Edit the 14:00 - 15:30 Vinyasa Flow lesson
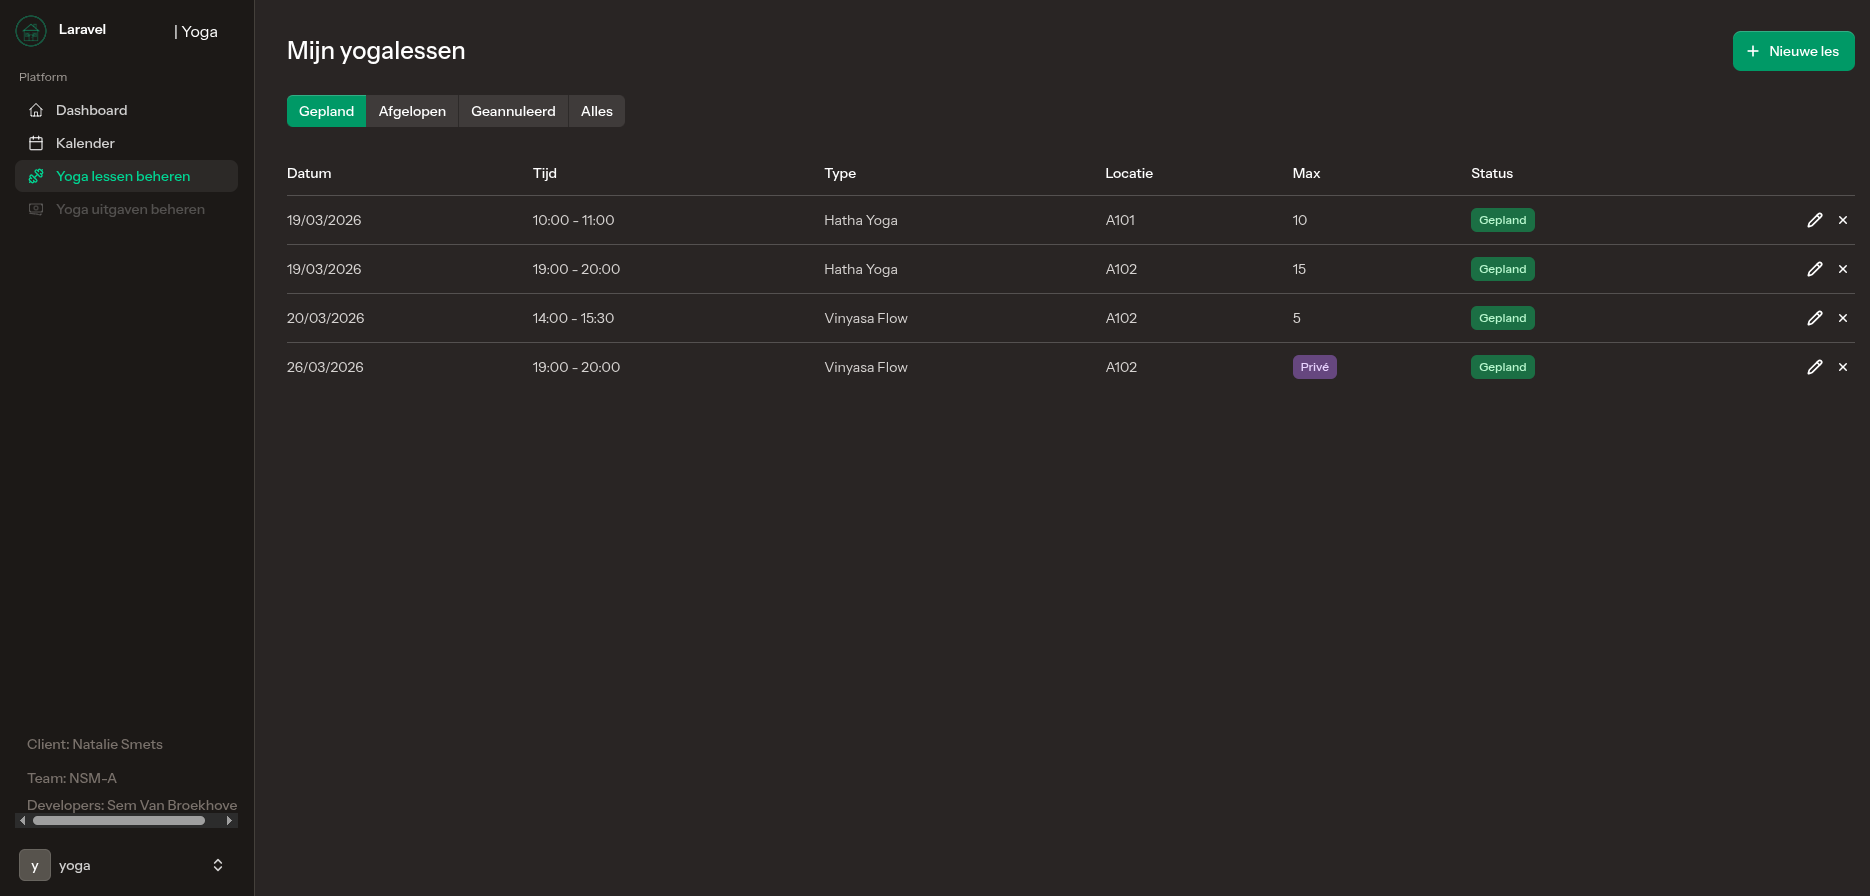This screenshot has height=896, width=1870. coord(1814,318)
